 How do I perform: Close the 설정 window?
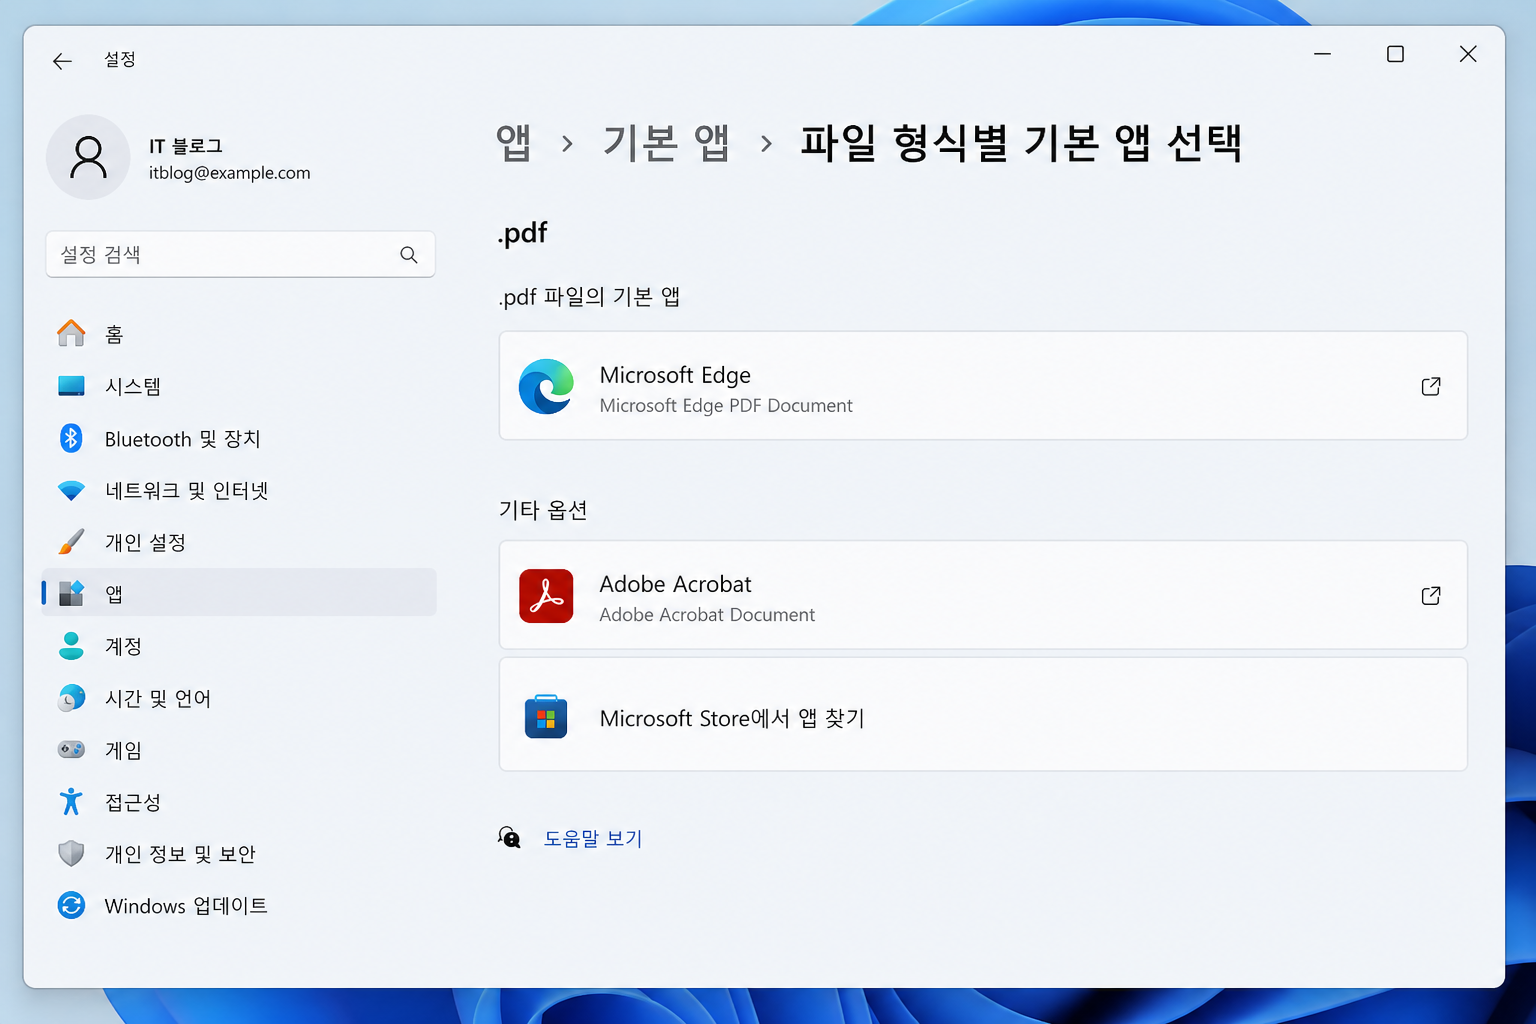pyautogui.click(x=1468, y=54)
